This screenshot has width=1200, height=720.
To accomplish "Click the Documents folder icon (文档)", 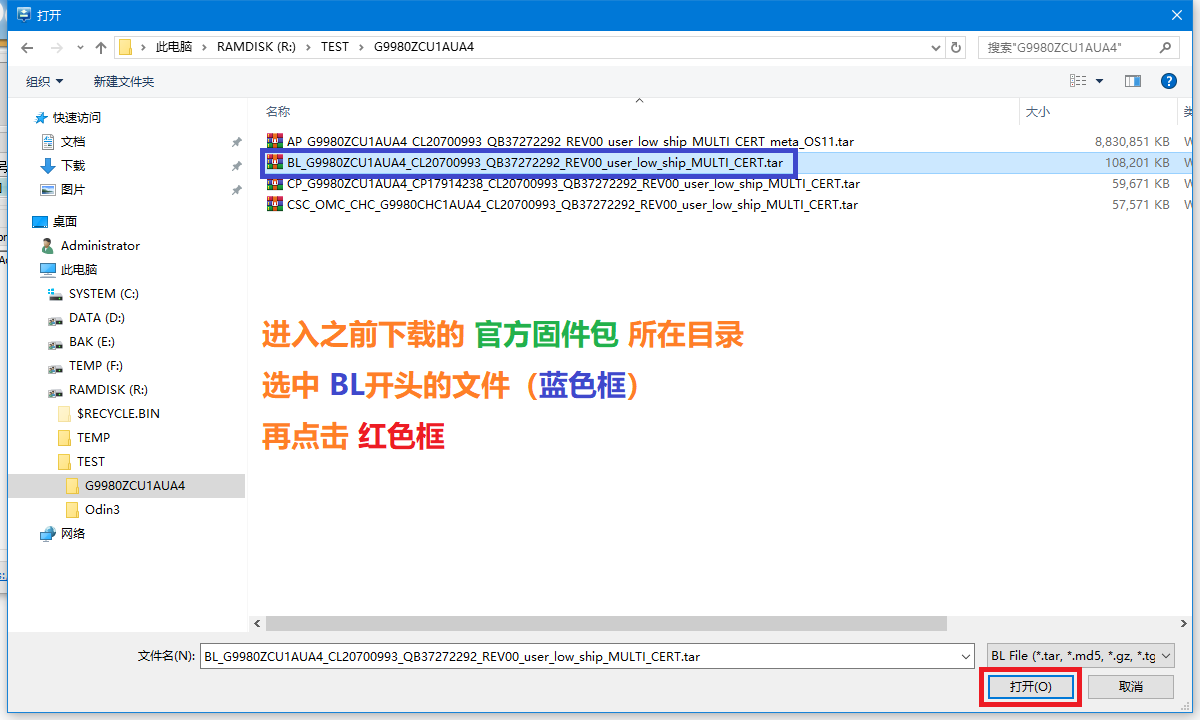I will click(47, 141).
